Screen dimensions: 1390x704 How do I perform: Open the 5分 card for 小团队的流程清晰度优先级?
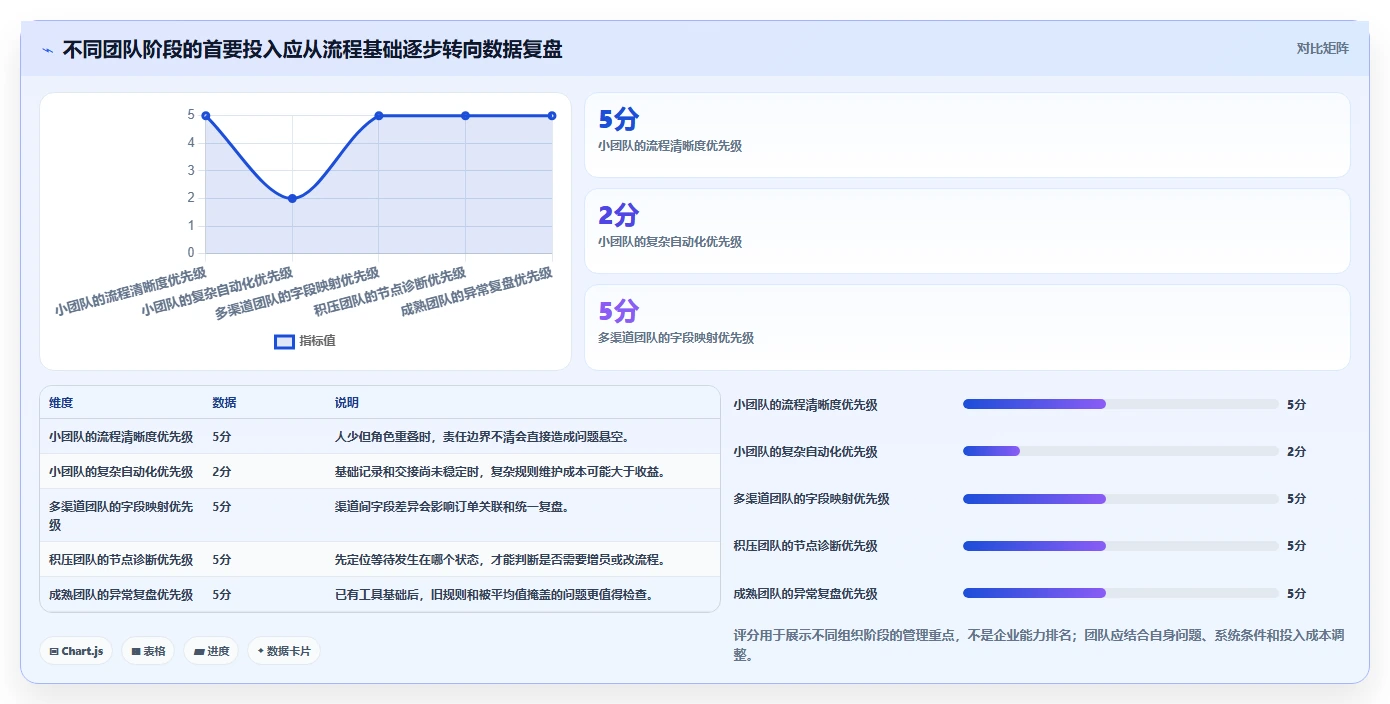(x=967, y=135)
